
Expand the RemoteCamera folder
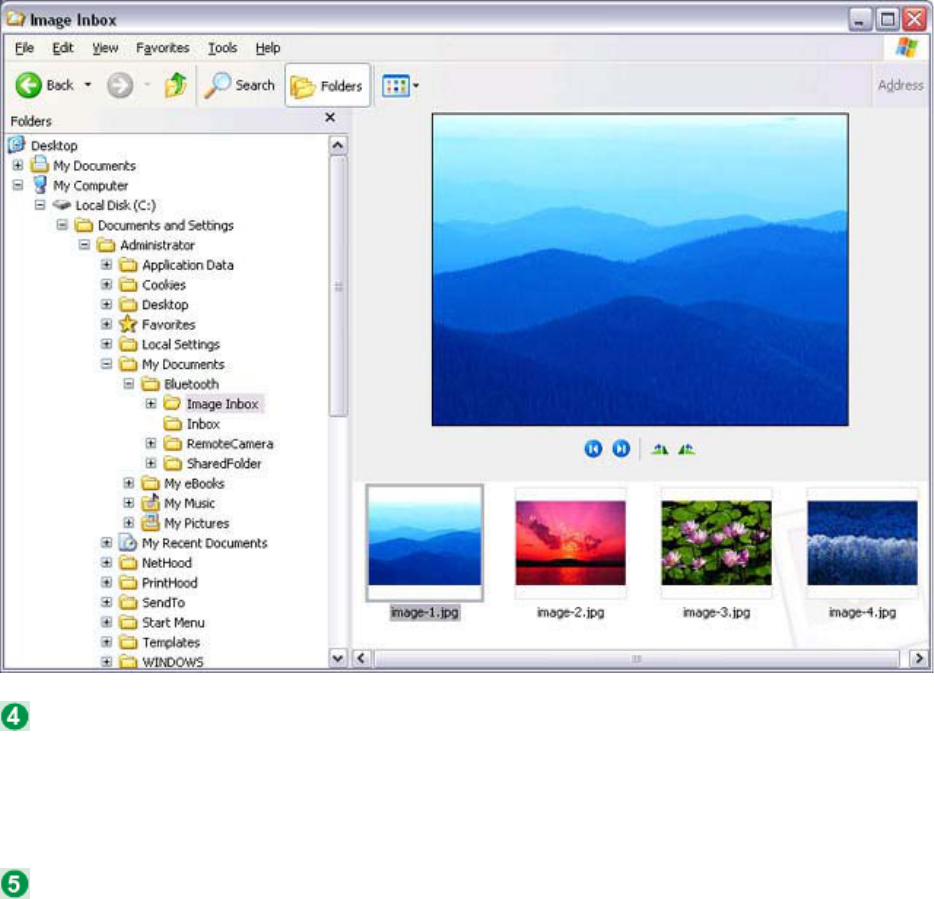(151, 443)
